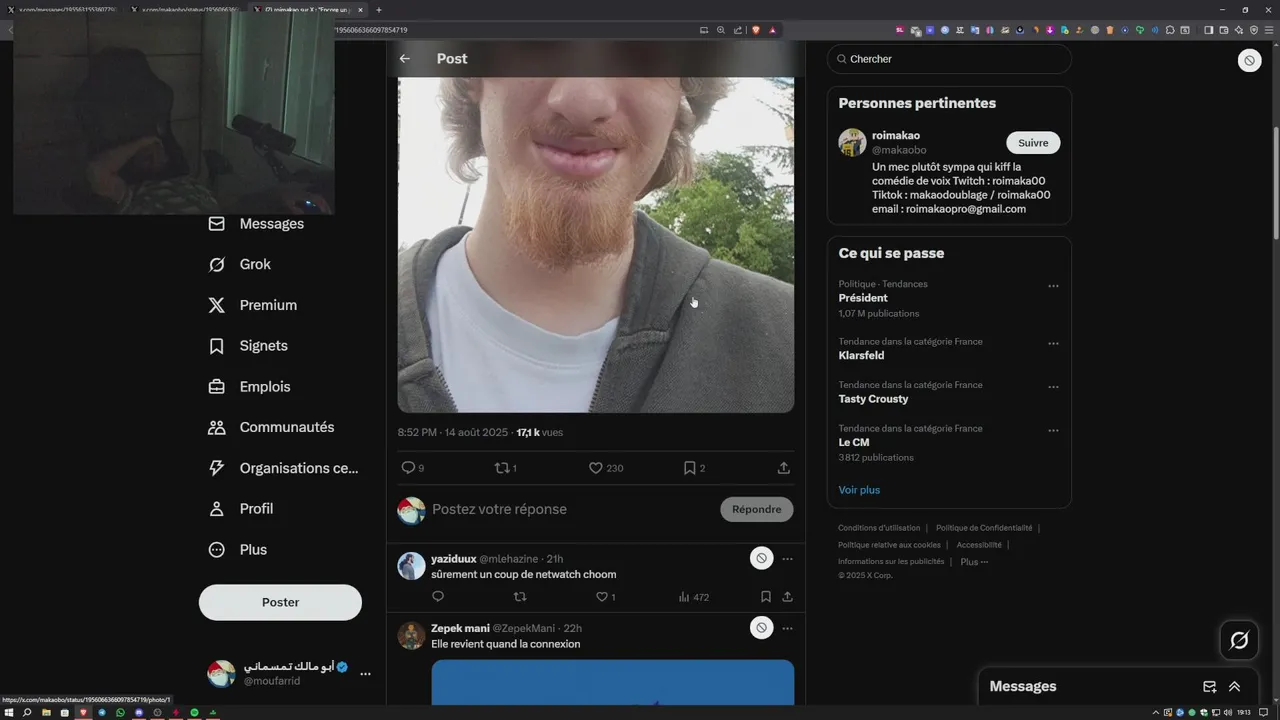Screen dimensions: 1280x720
Task: Repost yaziduux's comment
Action: [x=520, y=597]
